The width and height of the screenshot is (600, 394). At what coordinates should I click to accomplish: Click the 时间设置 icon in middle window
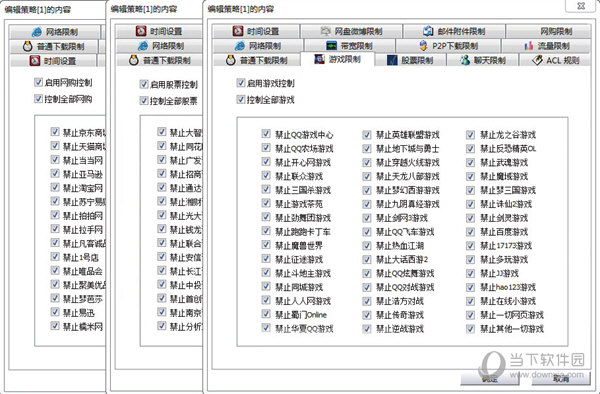coord(141,31)
